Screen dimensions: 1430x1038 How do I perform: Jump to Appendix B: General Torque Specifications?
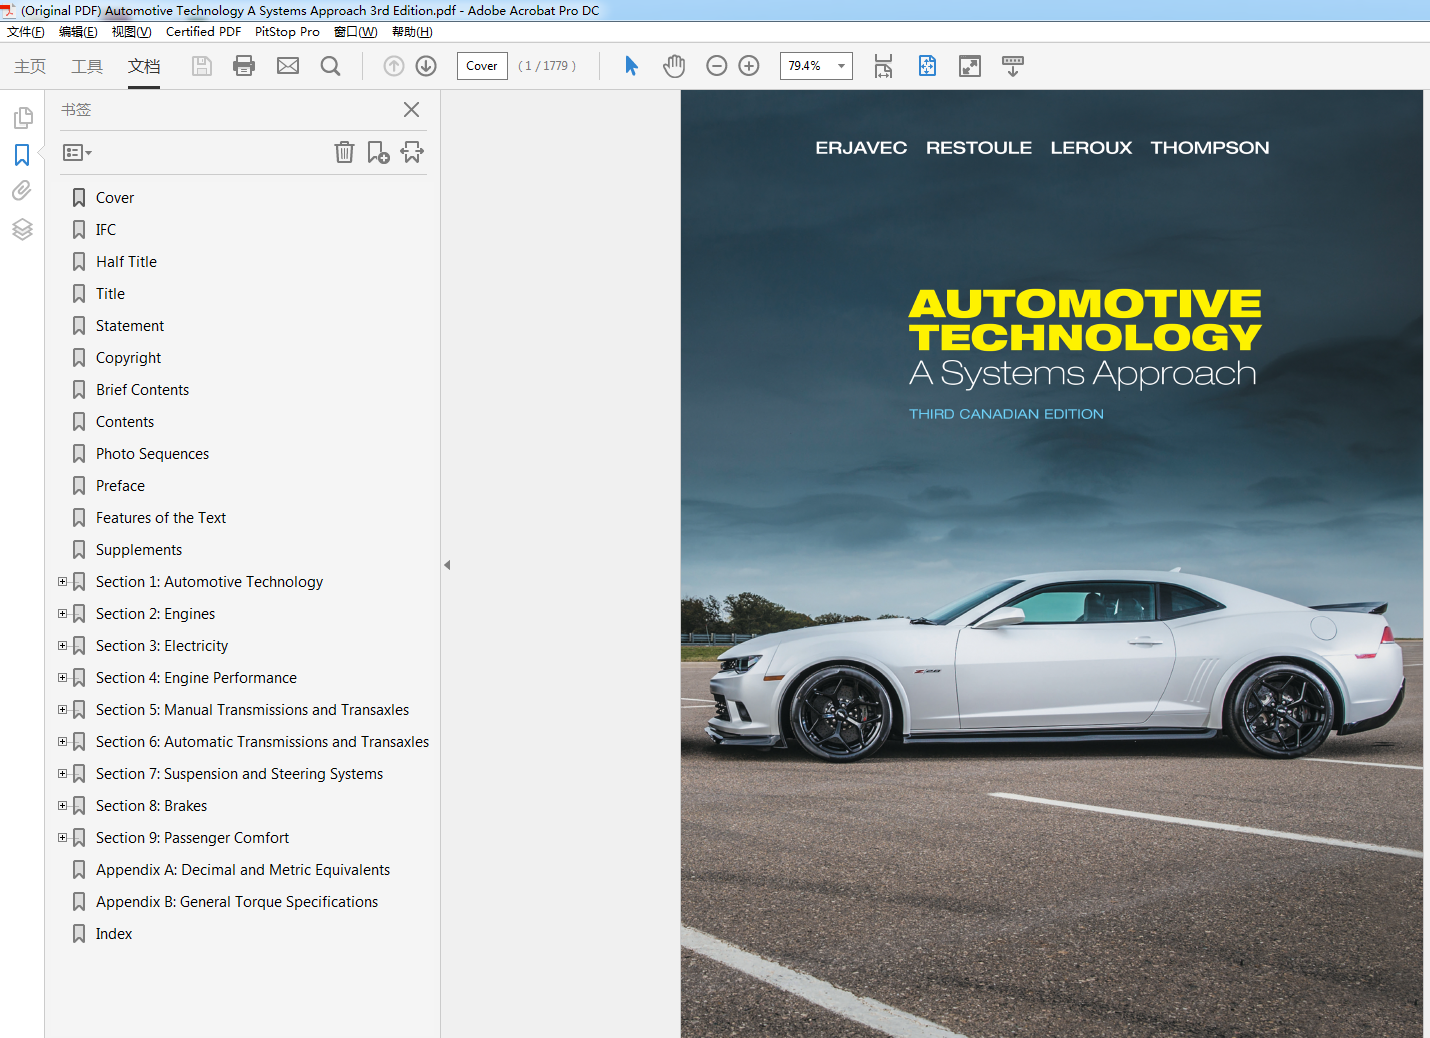pyautogui.click(x=237, y=902)
